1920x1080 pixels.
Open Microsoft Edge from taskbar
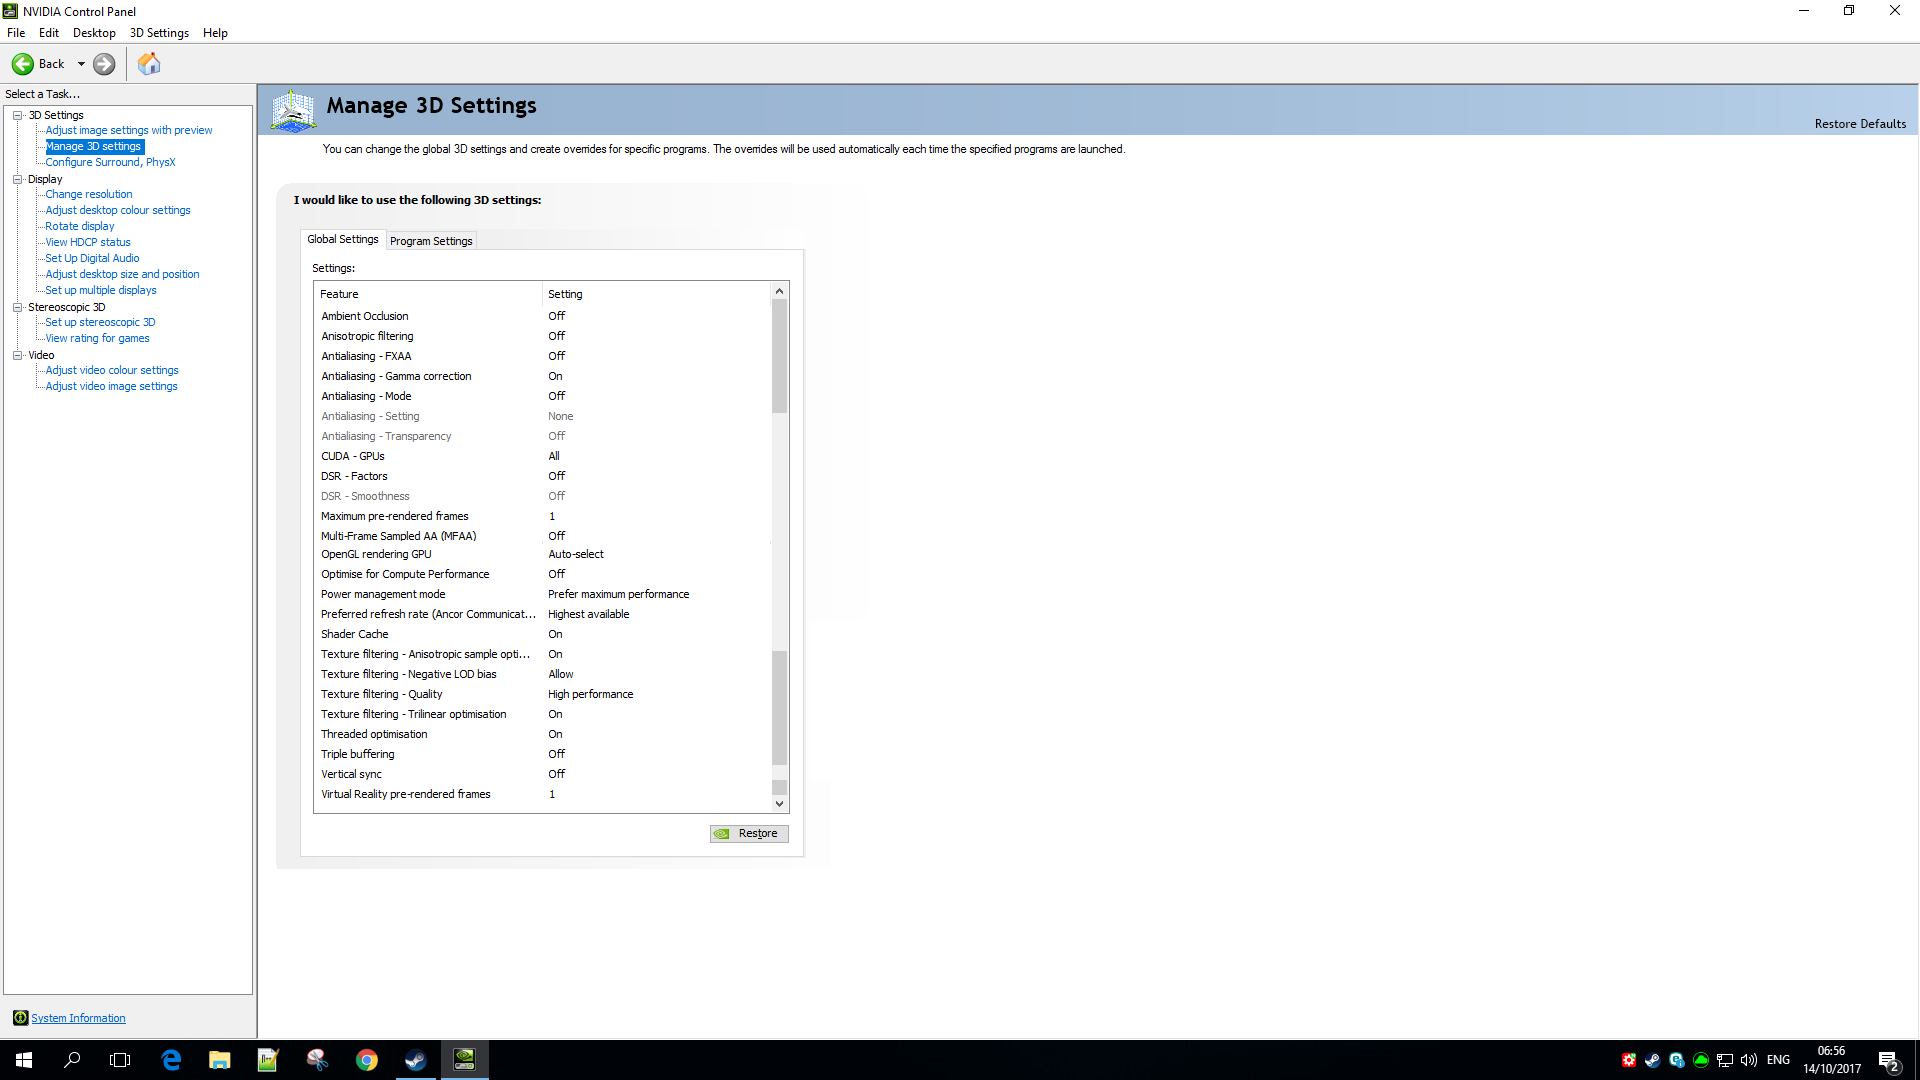coord(171,1060)
